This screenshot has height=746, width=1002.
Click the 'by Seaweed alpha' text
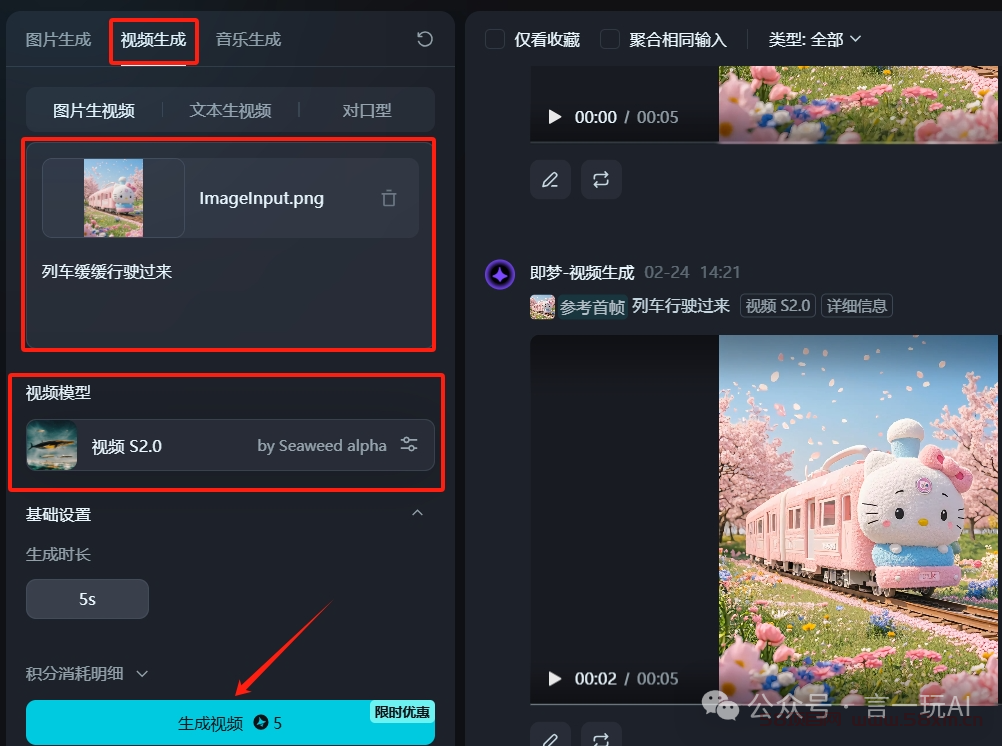coord(322,446)
